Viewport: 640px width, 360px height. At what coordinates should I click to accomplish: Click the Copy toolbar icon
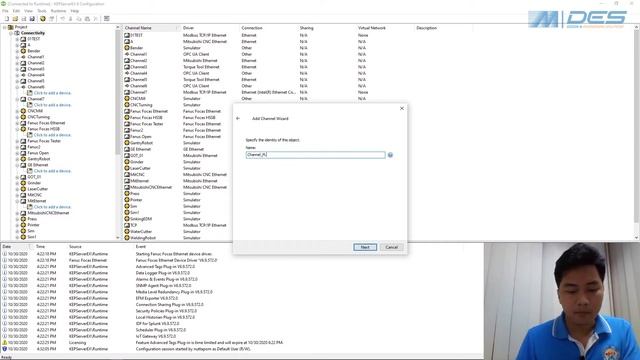click(x=79, y=19)
